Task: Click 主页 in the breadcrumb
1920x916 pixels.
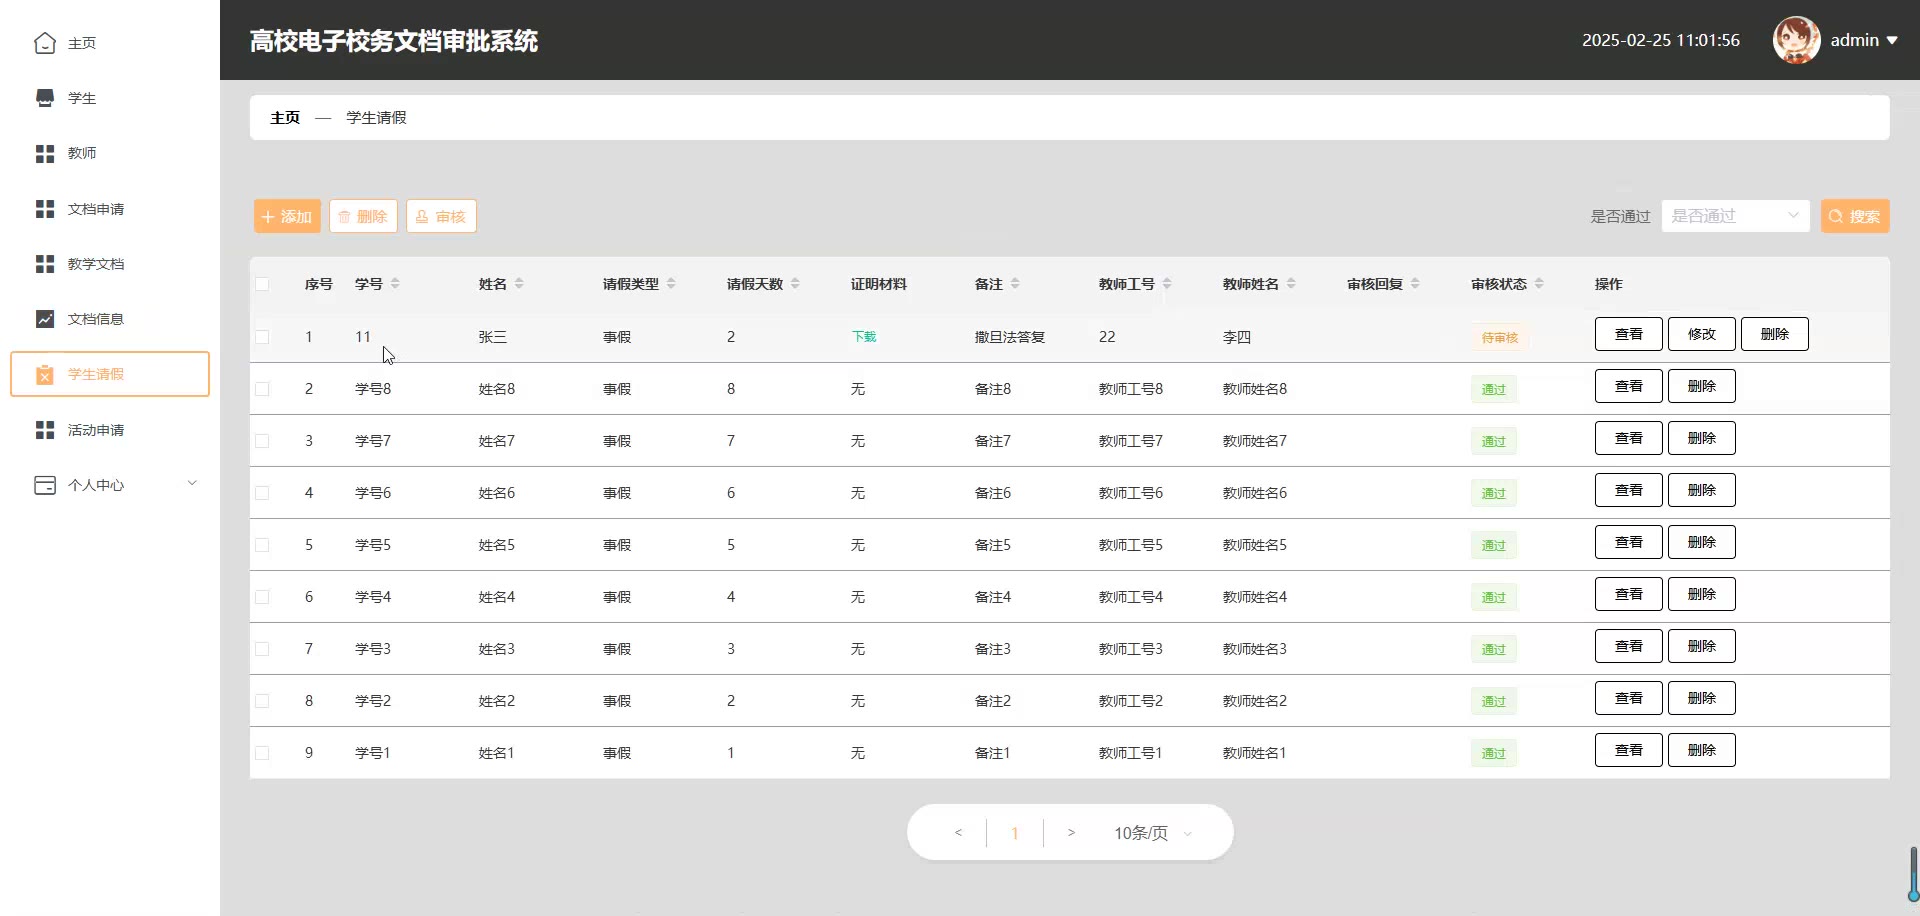Action: click(285, 118)
